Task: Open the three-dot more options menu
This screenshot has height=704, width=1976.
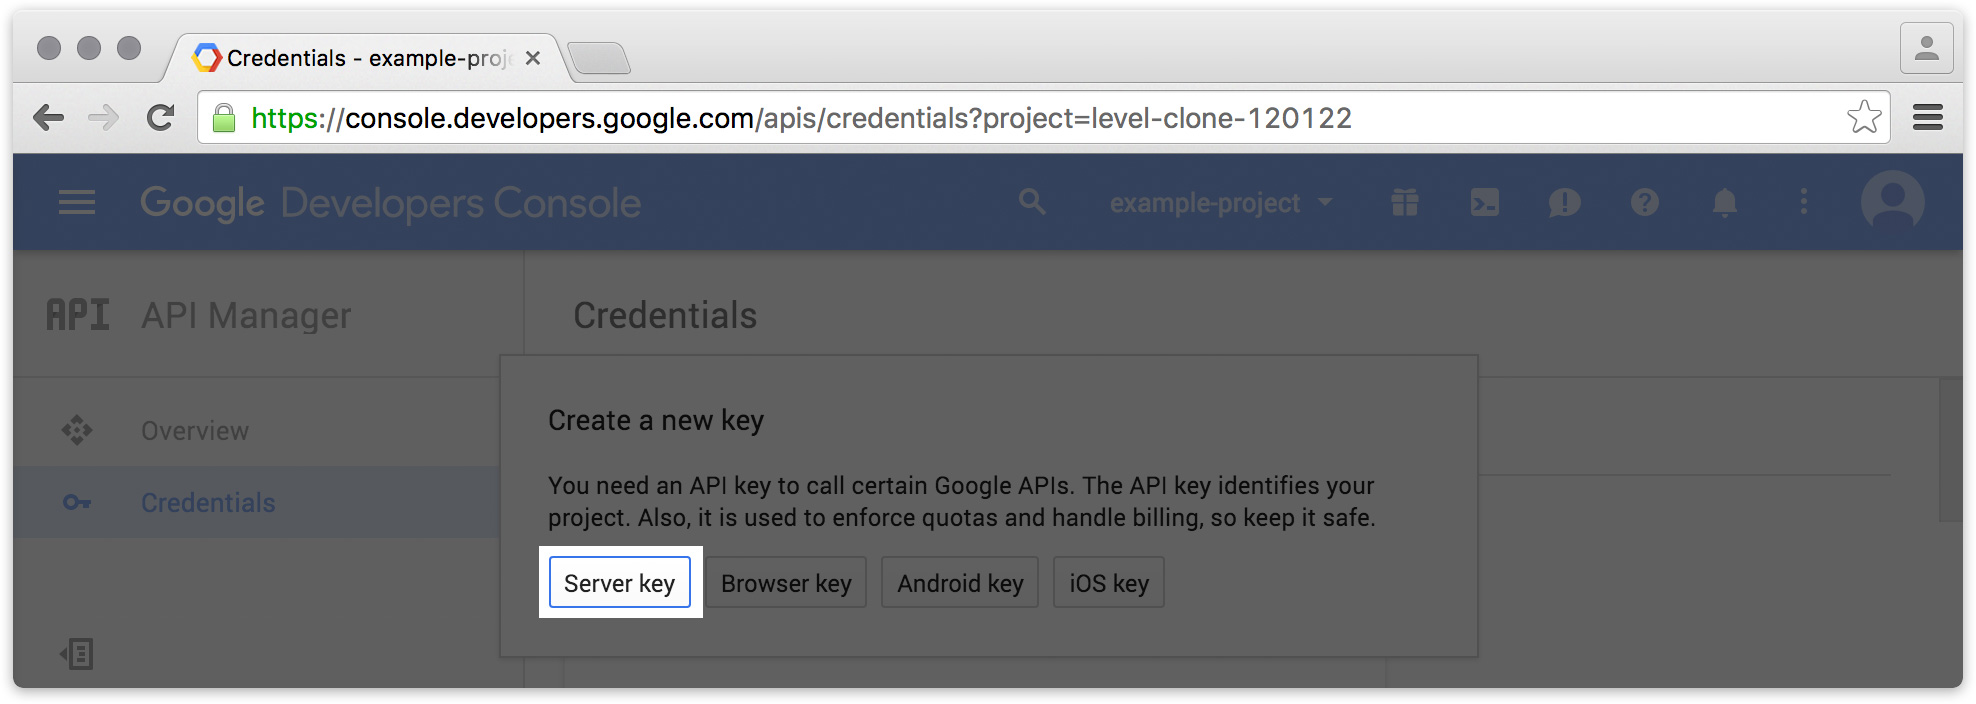Action: [1804, 203]
